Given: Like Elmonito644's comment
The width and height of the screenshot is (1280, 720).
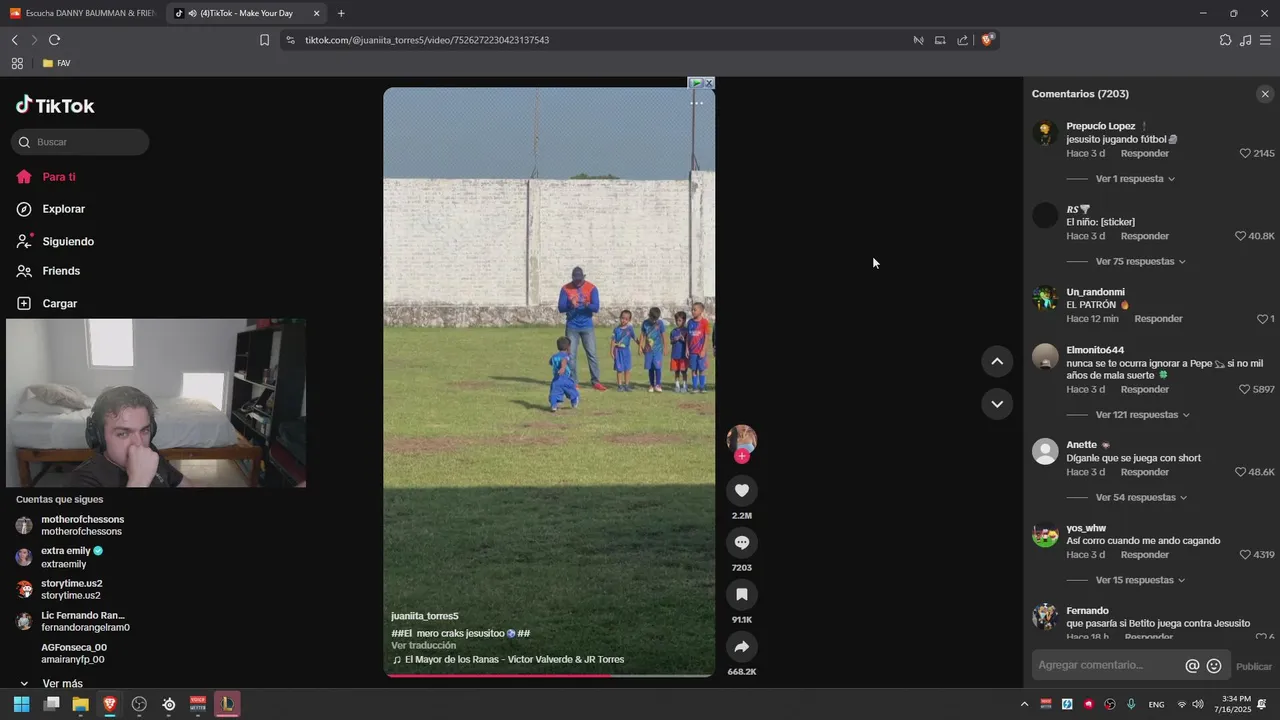Looking at the screenshot, I should click(1245, 389).
